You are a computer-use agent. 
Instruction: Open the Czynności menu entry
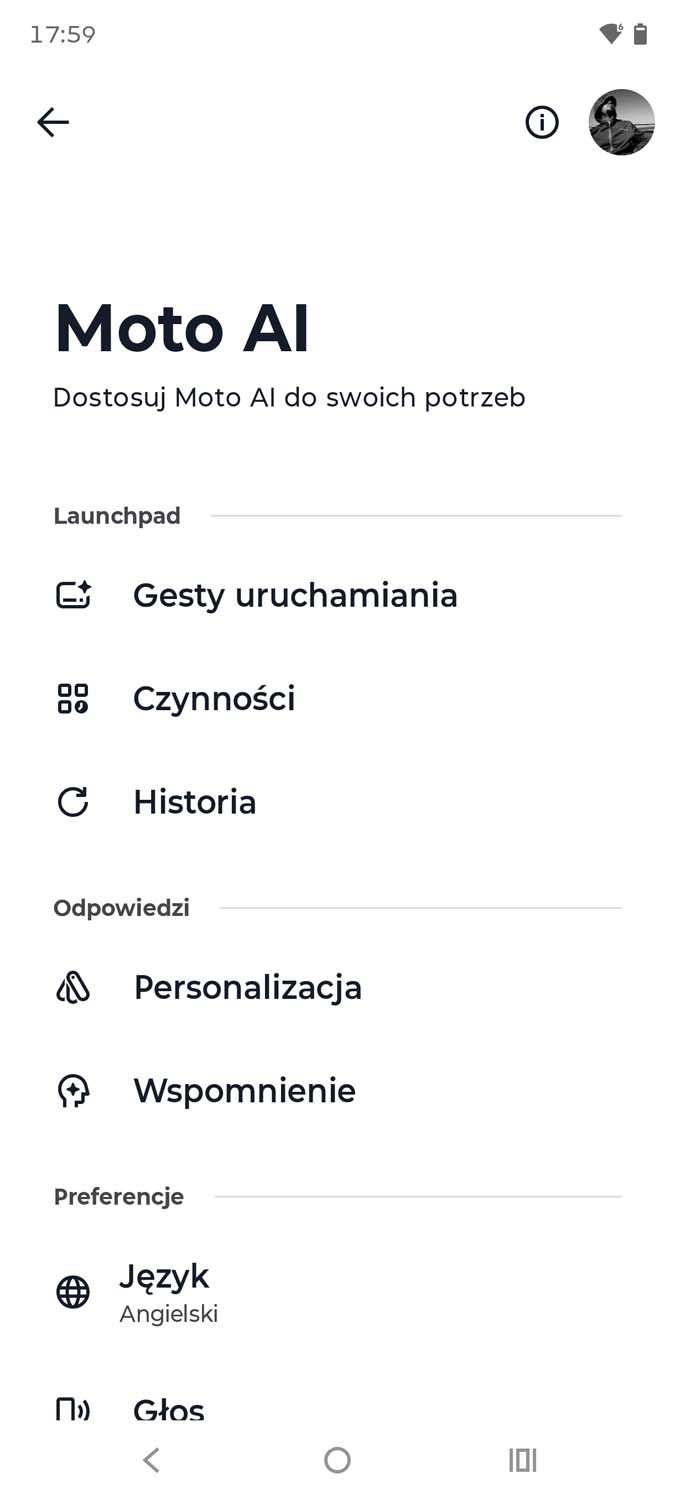pos(214,698)
